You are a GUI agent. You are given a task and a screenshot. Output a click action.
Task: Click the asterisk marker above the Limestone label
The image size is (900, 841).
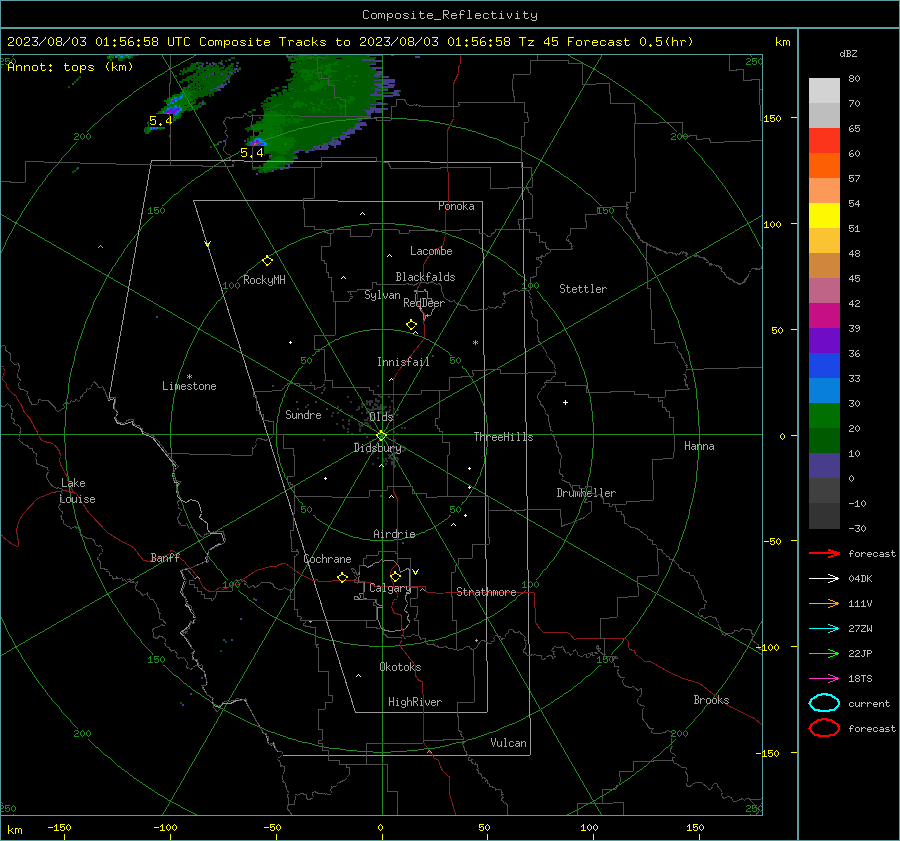click(189, 377)
